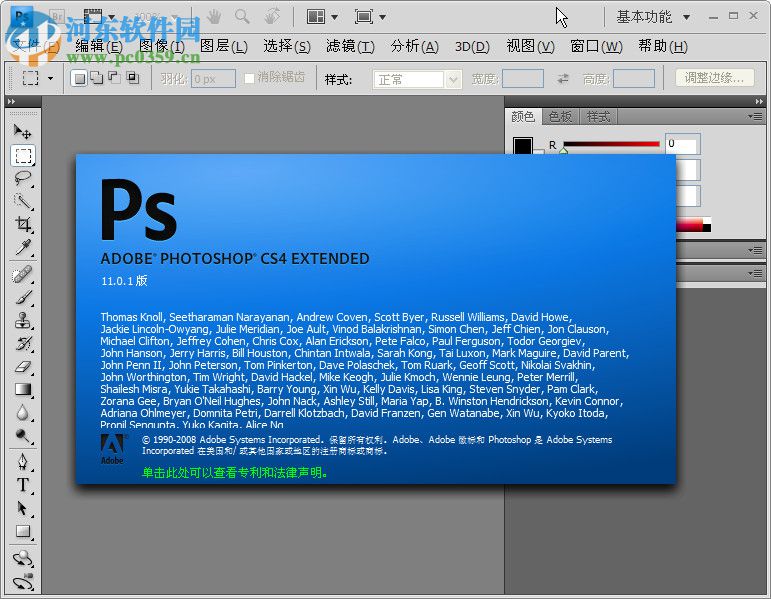This screenshot has width=771, height=599.
Task: Select the Healing Brush tool
Action: tap(23, 274)
